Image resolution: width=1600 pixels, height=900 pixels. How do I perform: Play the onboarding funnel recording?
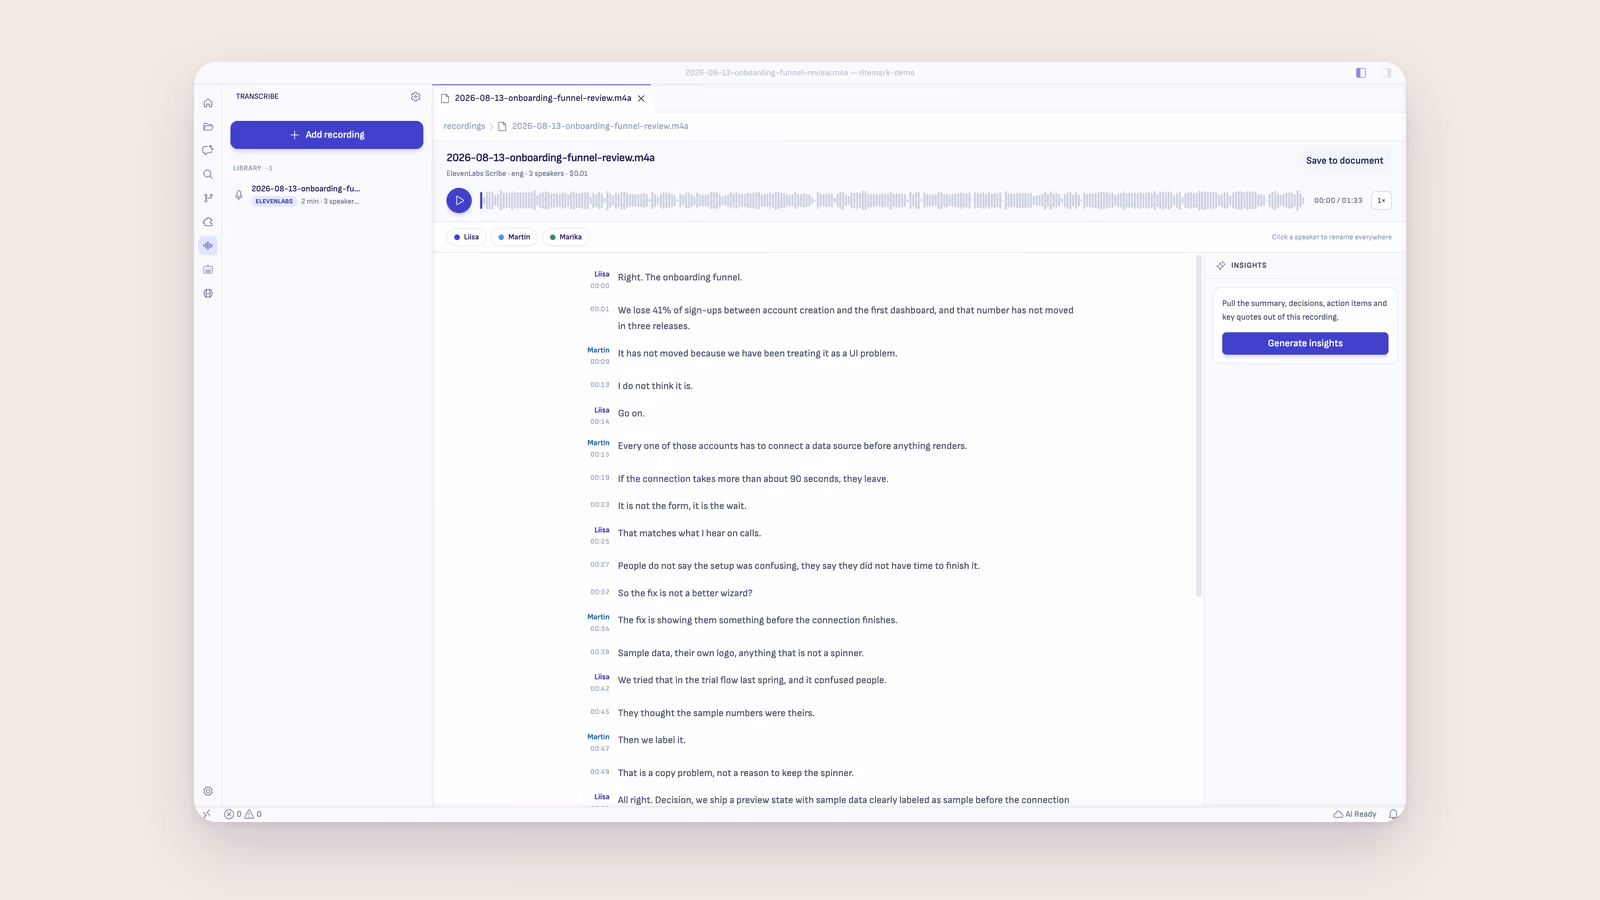(459, 200)
